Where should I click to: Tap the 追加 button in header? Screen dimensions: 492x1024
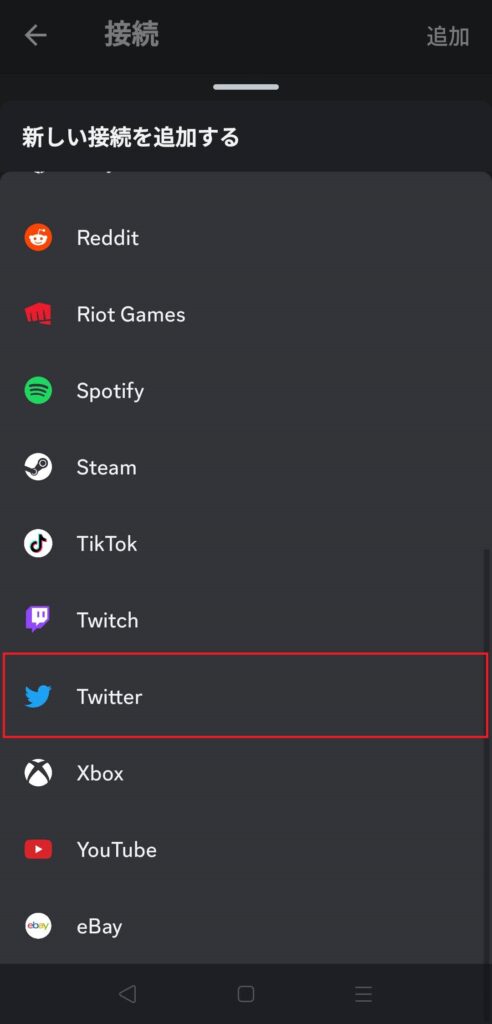[448, 37]
